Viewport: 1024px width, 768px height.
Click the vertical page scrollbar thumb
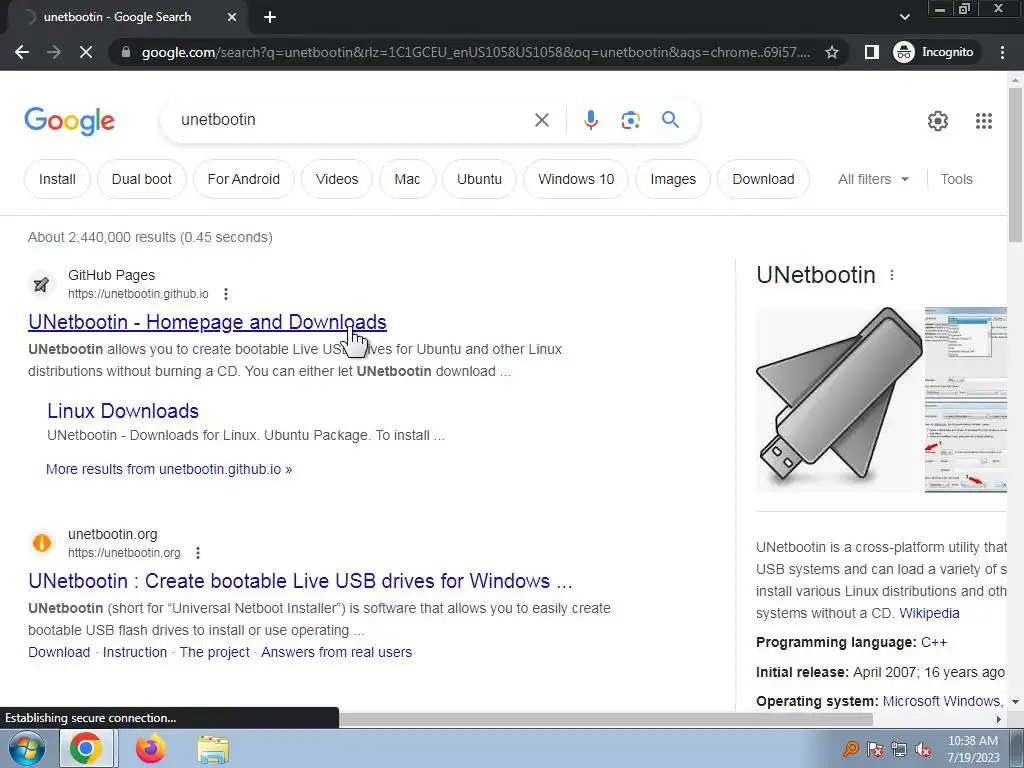[x=1016, y=163]
